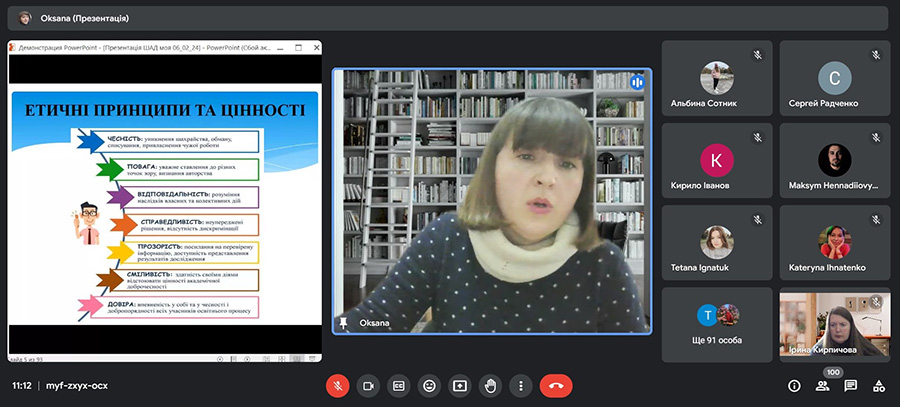Raise your hand

490,385
